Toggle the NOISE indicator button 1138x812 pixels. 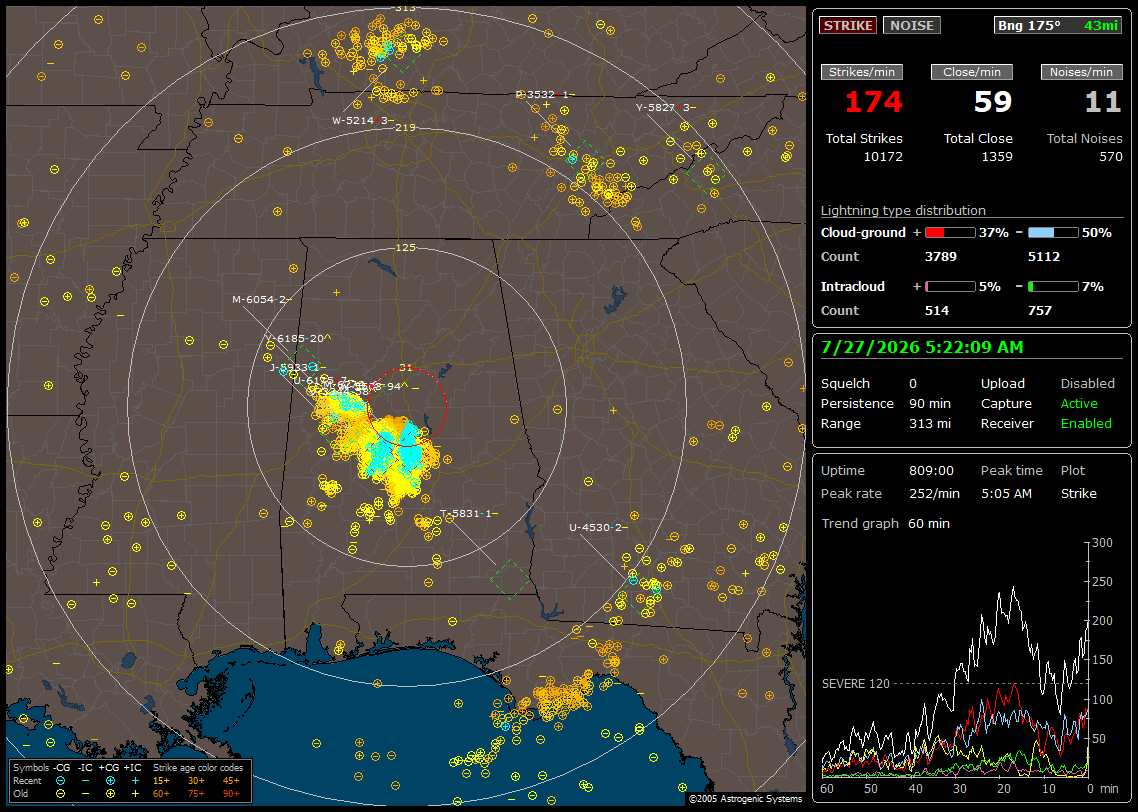click(x=912, y=25)
